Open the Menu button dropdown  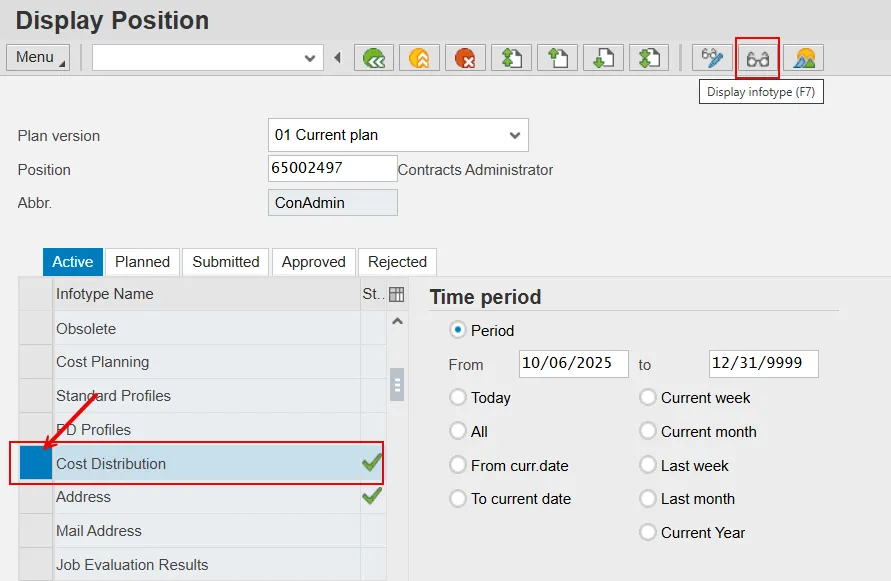(x=38, y=58)
